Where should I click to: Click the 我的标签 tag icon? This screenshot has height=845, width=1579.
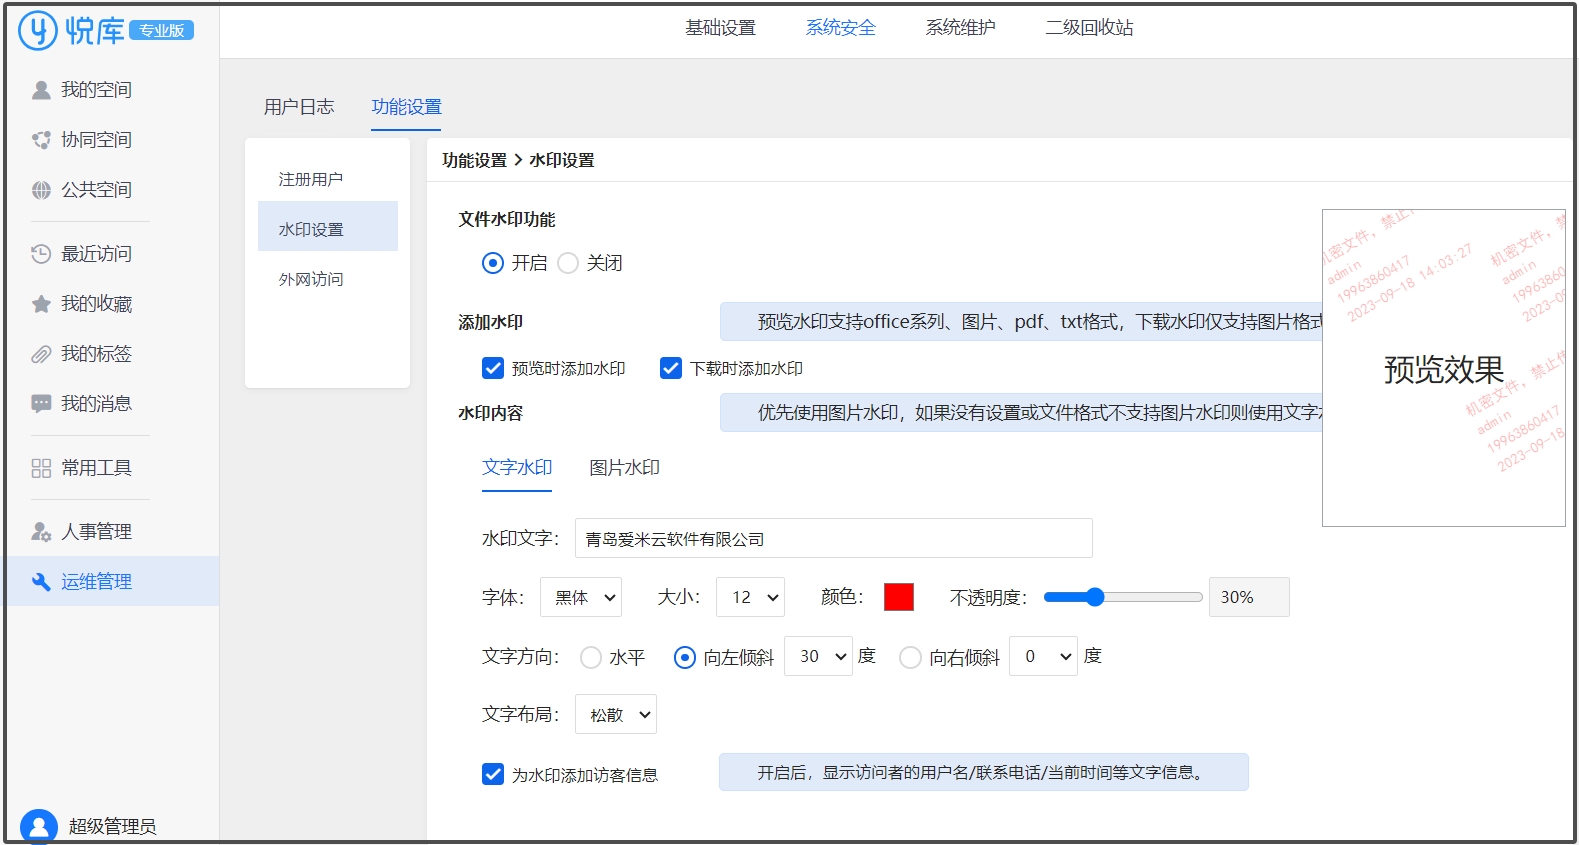tap(41, 354)
